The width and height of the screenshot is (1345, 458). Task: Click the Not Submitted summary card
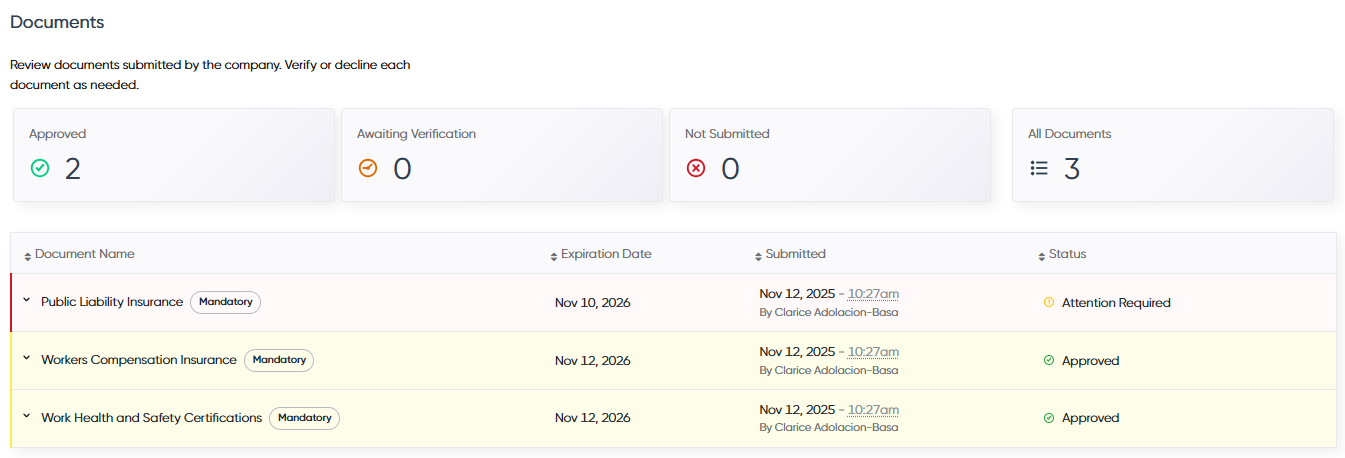point(830,155)
